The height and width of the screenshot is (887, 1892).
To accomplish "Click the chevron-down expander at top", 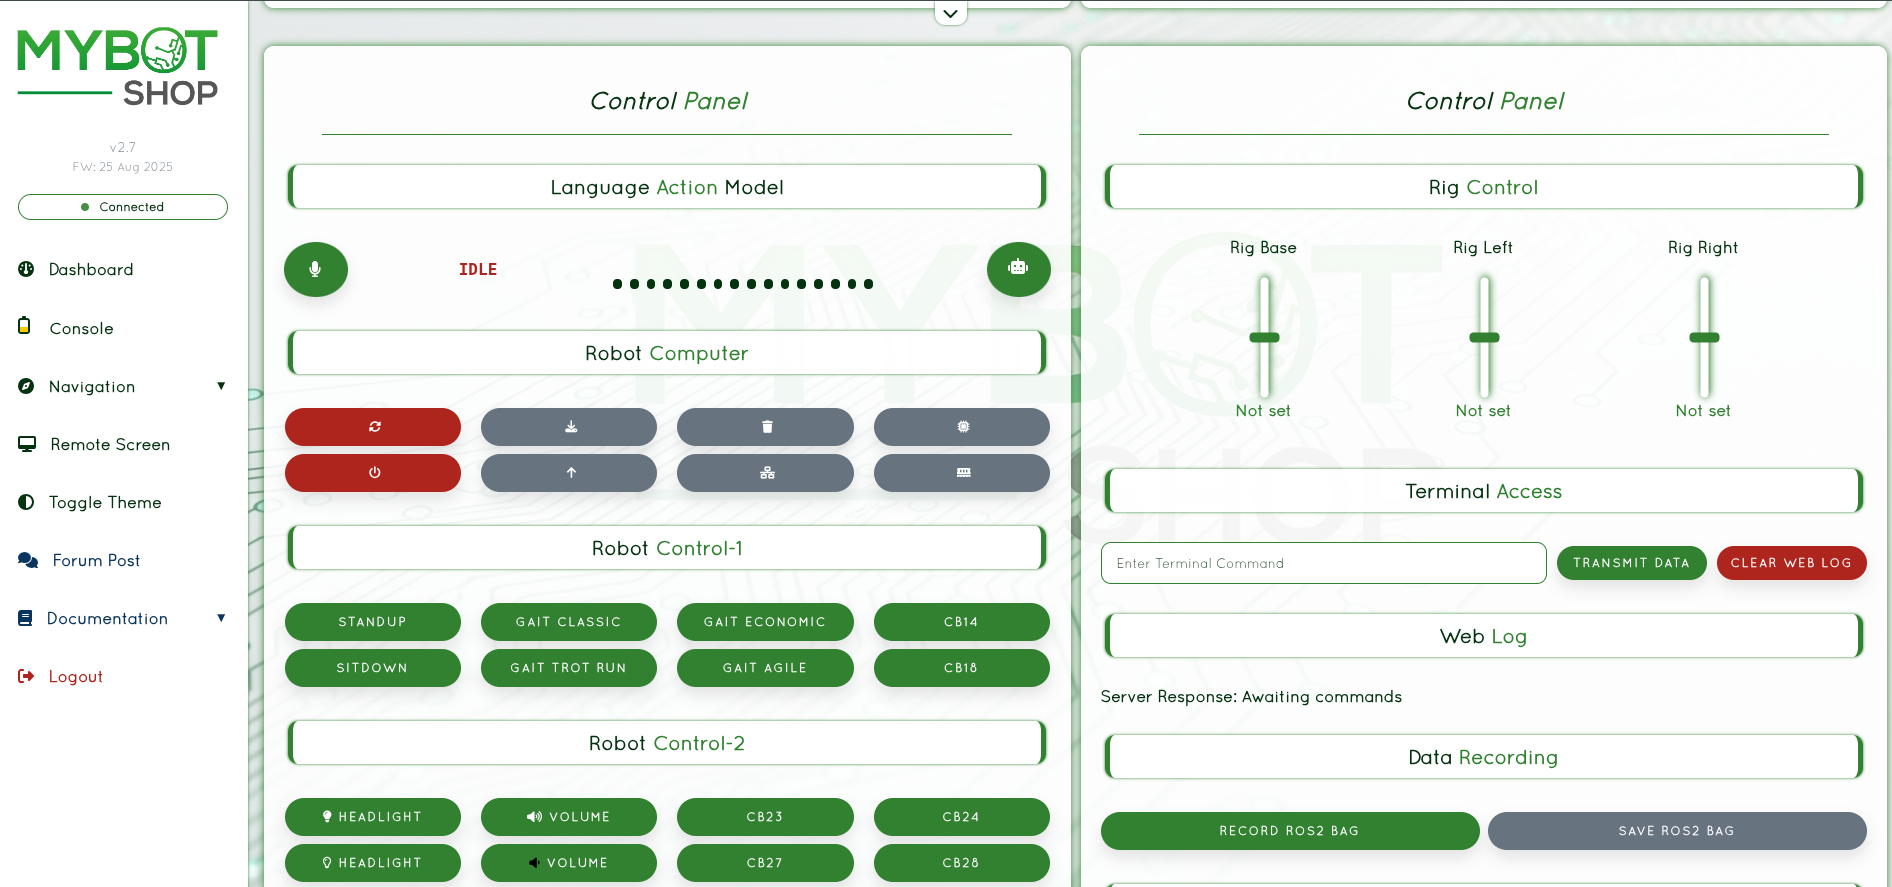I will point(950,14).
